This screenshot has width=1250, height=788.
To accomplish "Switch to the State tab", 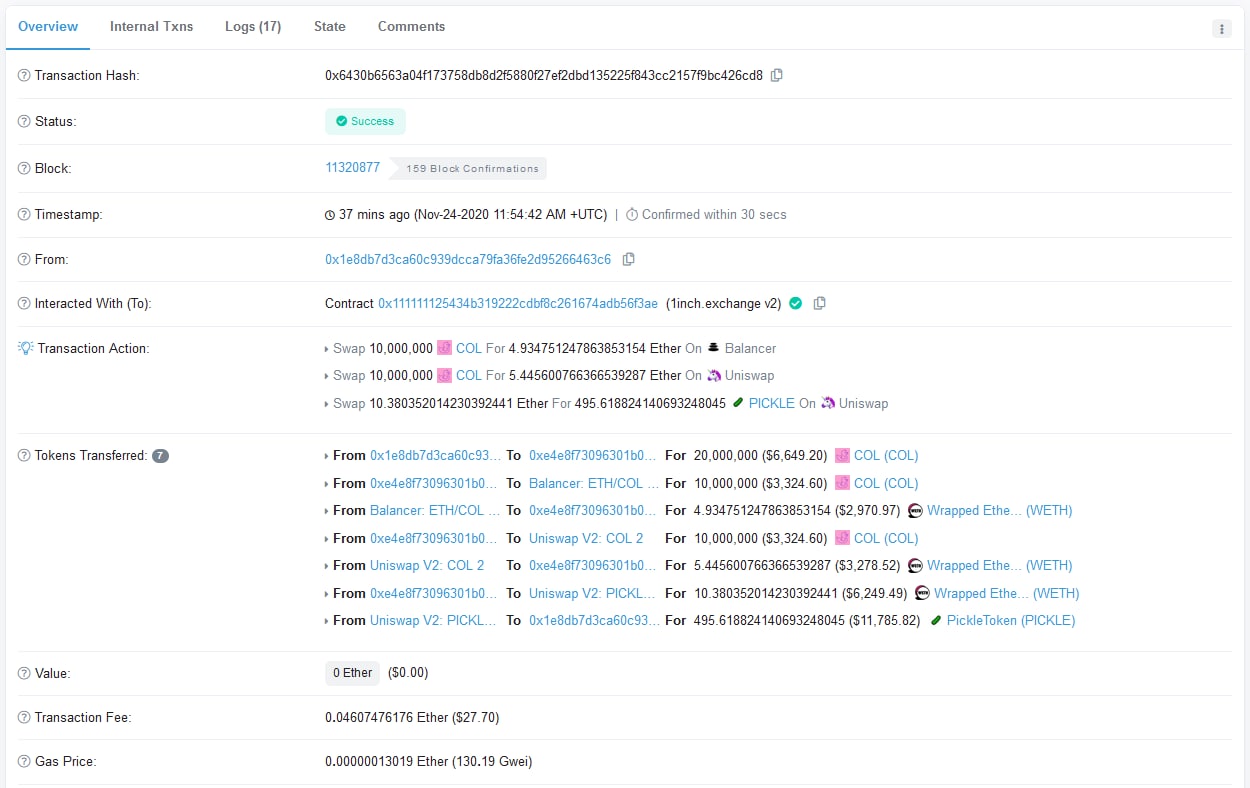I will click(x=330, y=26).
